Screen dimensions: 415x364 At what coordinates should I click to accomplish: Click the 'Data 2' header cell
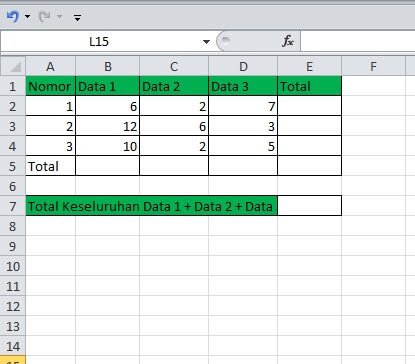(x=174, y=86)
